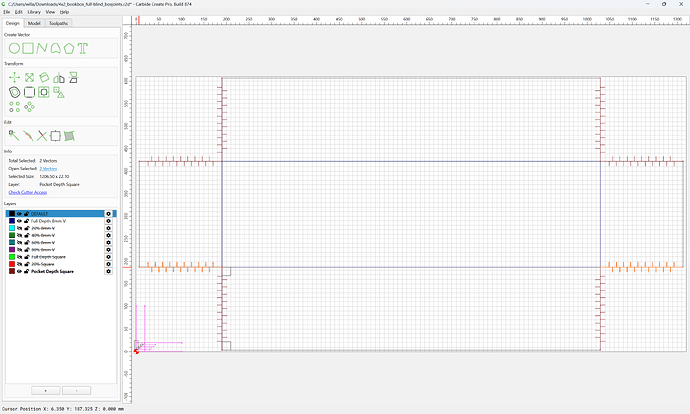Viewport: 690px width, 414px height.
Task: Remove layer with the minus button
Action: click(x=77, y=391)
